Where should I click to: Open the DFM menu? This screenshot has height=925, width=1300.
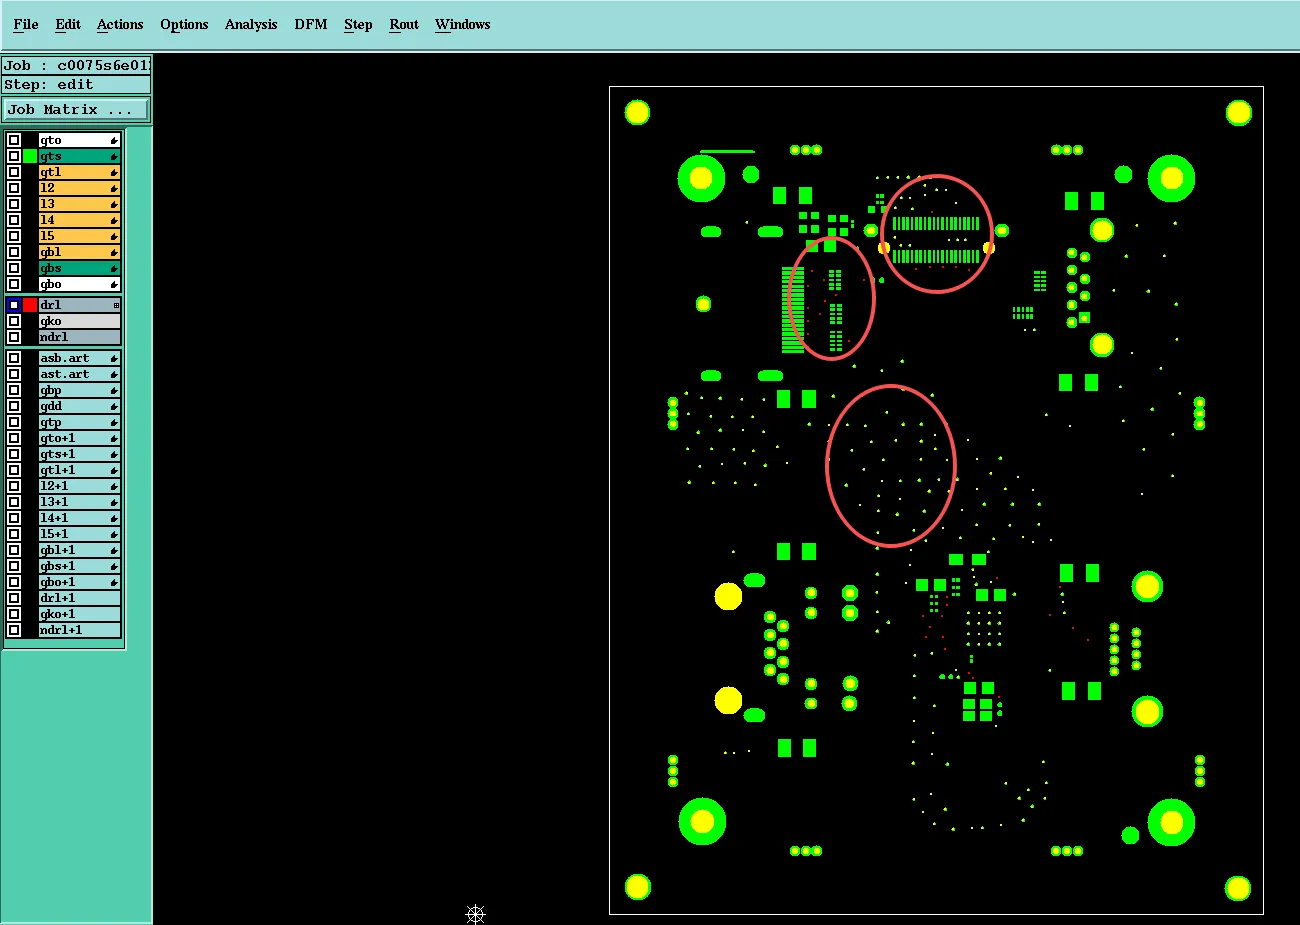tap(311, 24)
